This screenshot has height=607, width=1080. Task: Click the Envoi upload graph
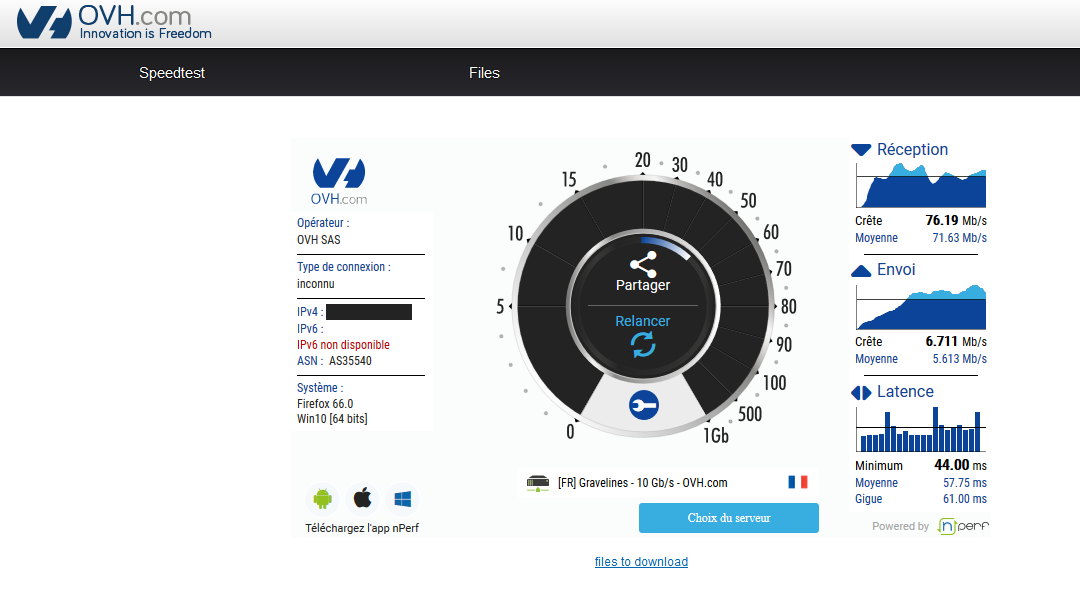pos(920,307)
